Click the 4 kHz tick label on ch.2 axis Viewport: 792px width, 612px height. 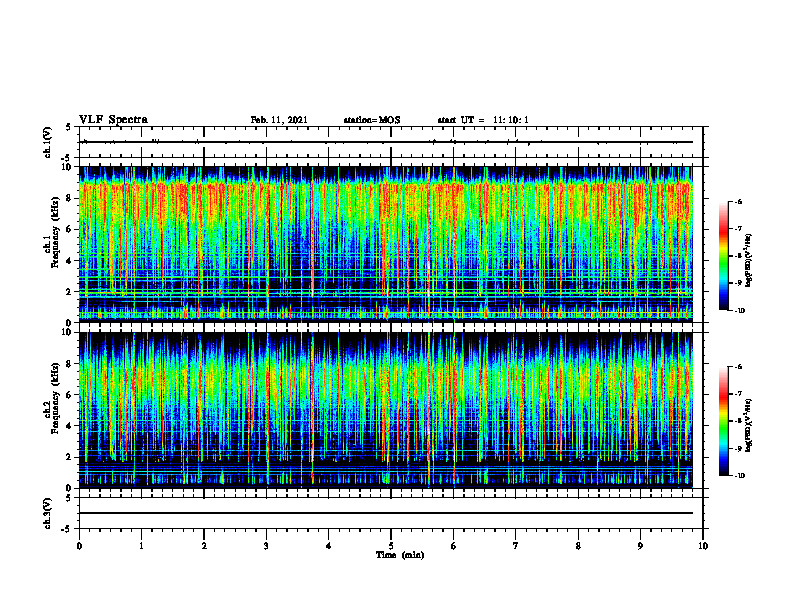(x=70, y=426)
